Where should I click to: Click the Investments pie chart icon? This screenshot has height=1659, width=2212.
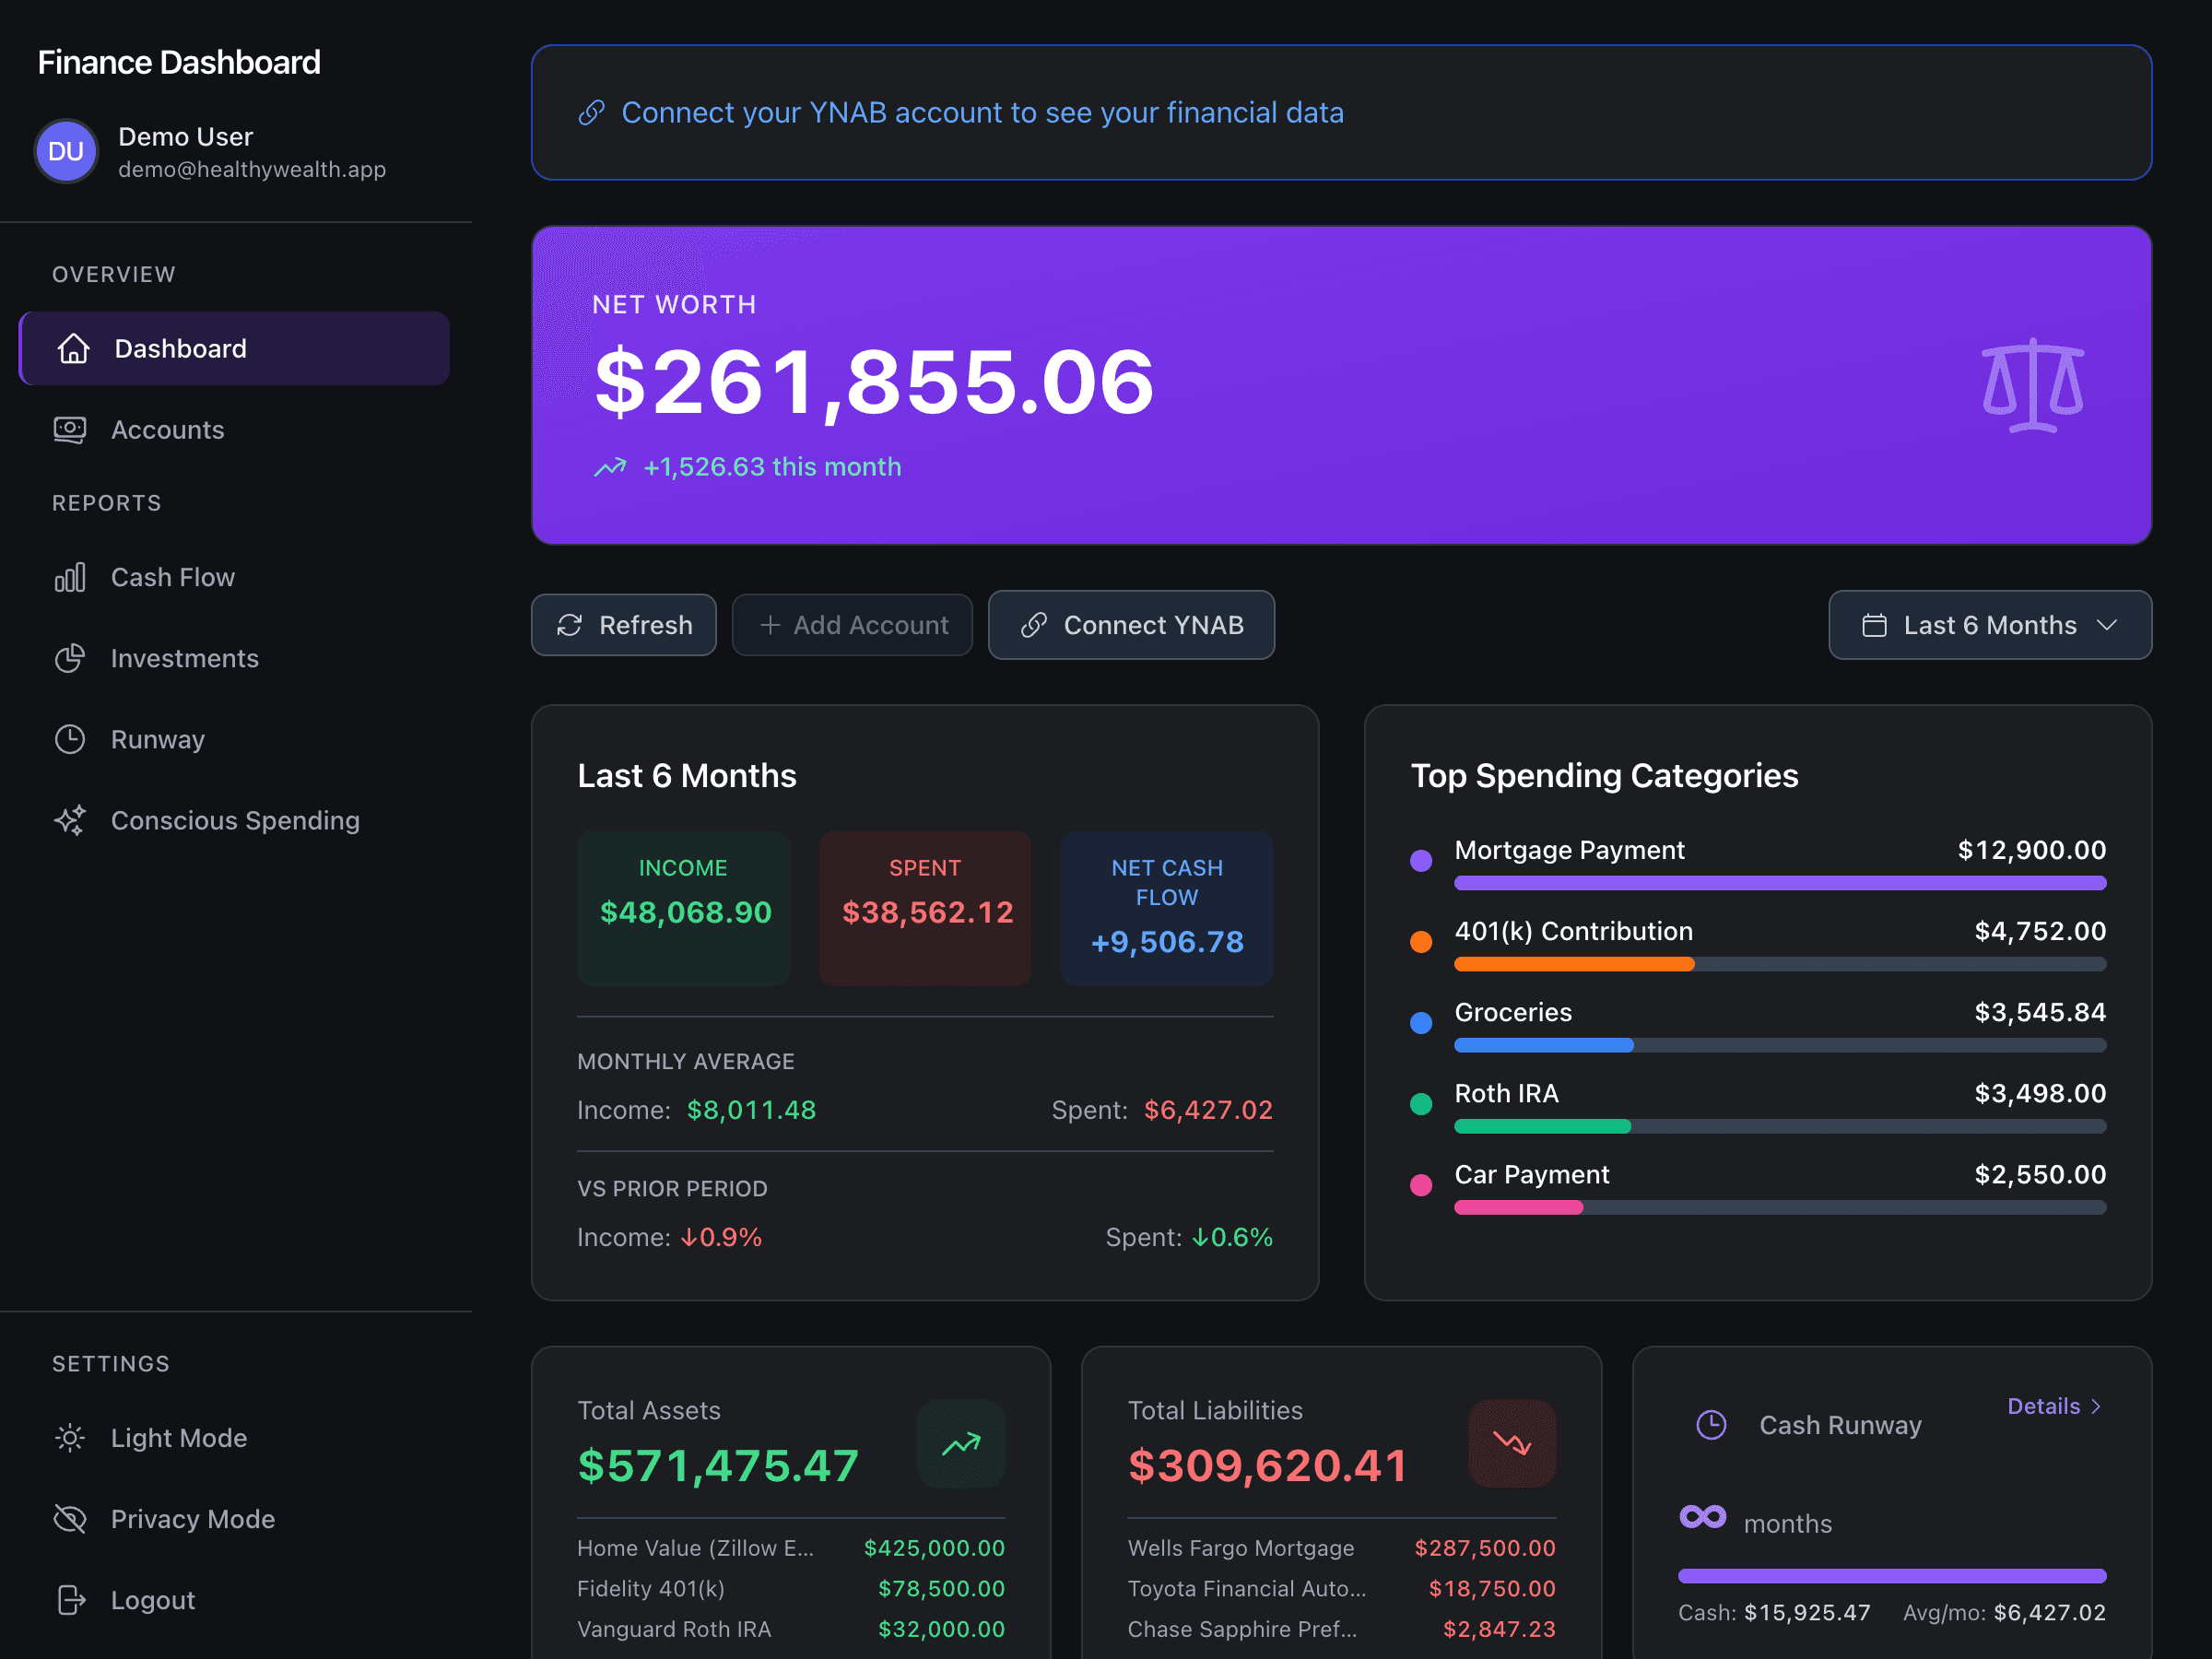coord(70,658)
